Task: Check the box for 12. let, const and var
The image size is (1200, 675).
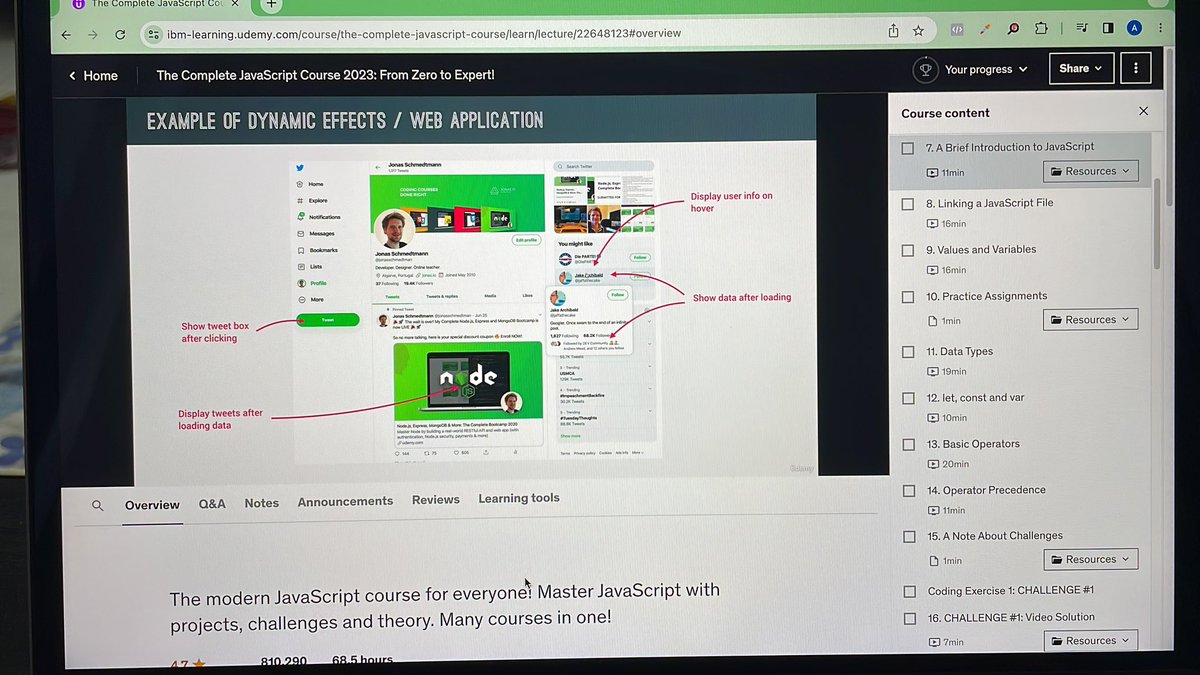Action: tap(908, 398)
